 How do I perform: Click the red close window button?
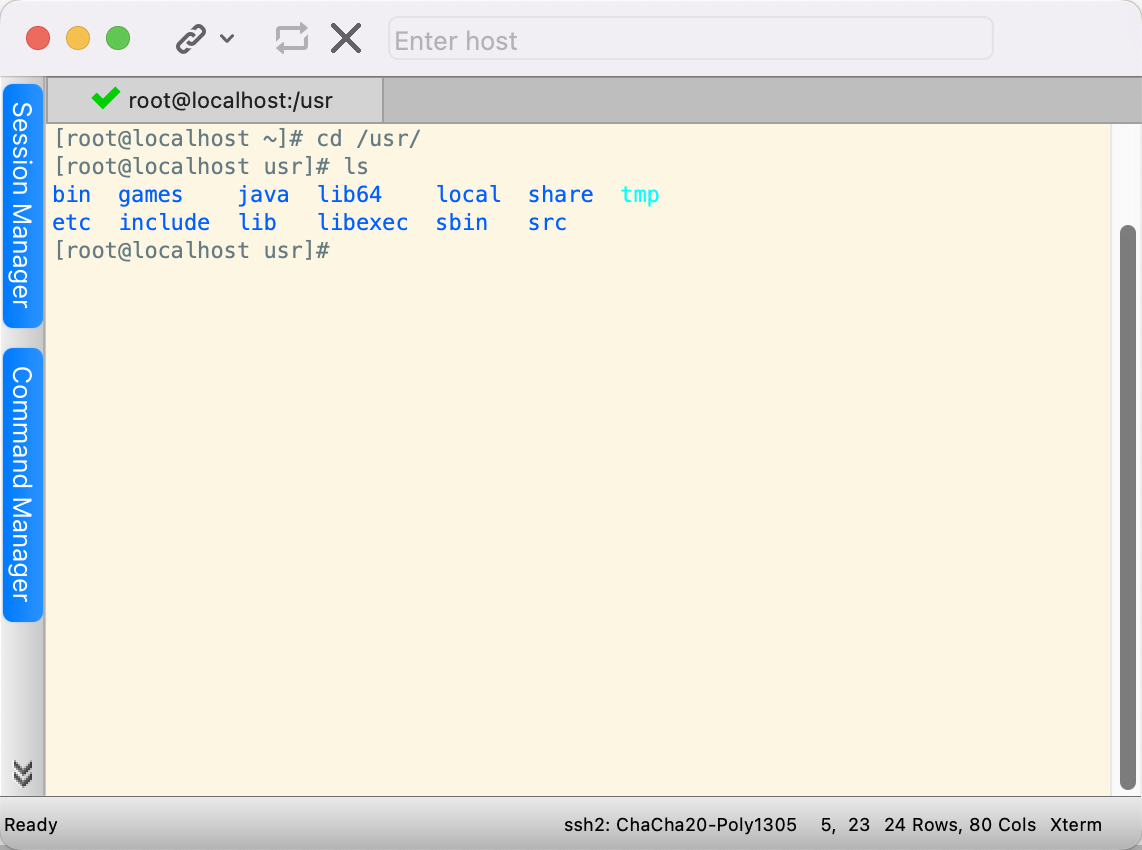pyautogui.click(x=38, y=39)
